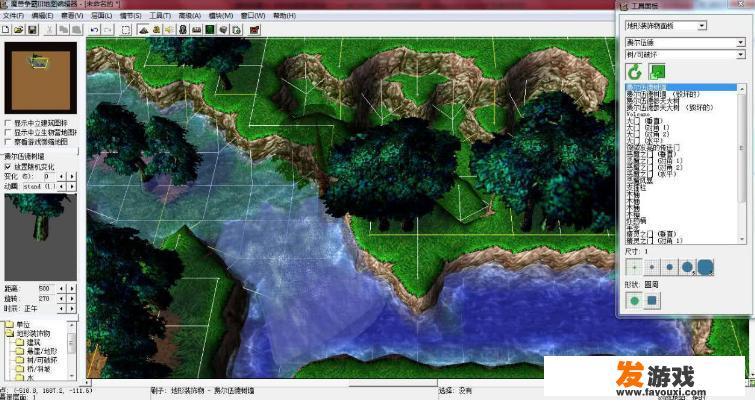Save the map using floppy disk icon

tap(32, 30)
